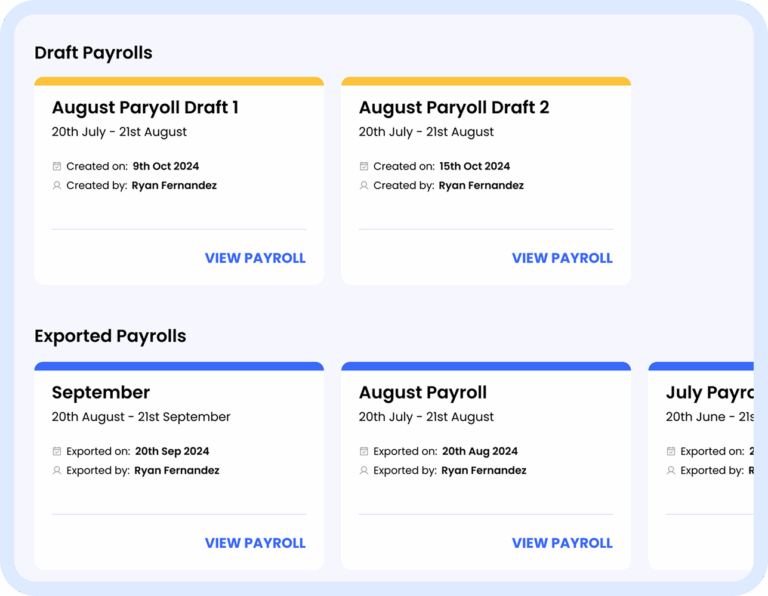Viewport: 768px width, 596px height.
Task: Click the 15th Oct 2024 creation date
Action: (474, 166)
